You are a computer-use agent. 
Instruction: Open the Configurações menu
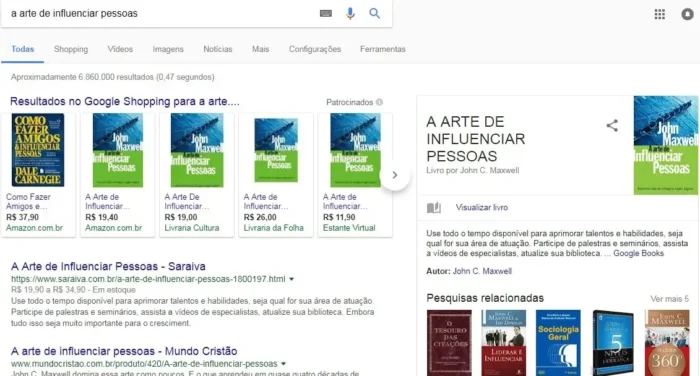point(315,49)
